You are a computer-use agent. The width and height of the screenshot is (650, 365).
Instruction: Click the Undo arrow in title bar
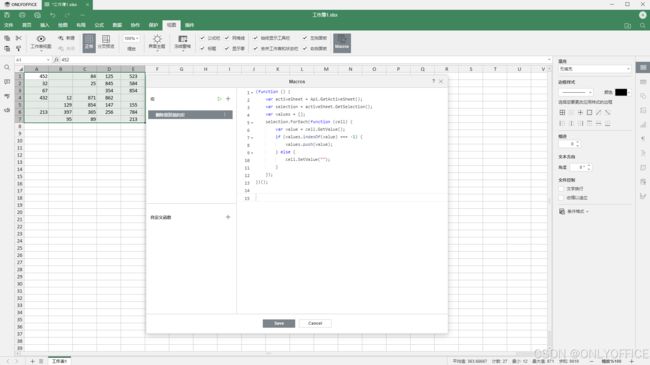pos(53,15)
